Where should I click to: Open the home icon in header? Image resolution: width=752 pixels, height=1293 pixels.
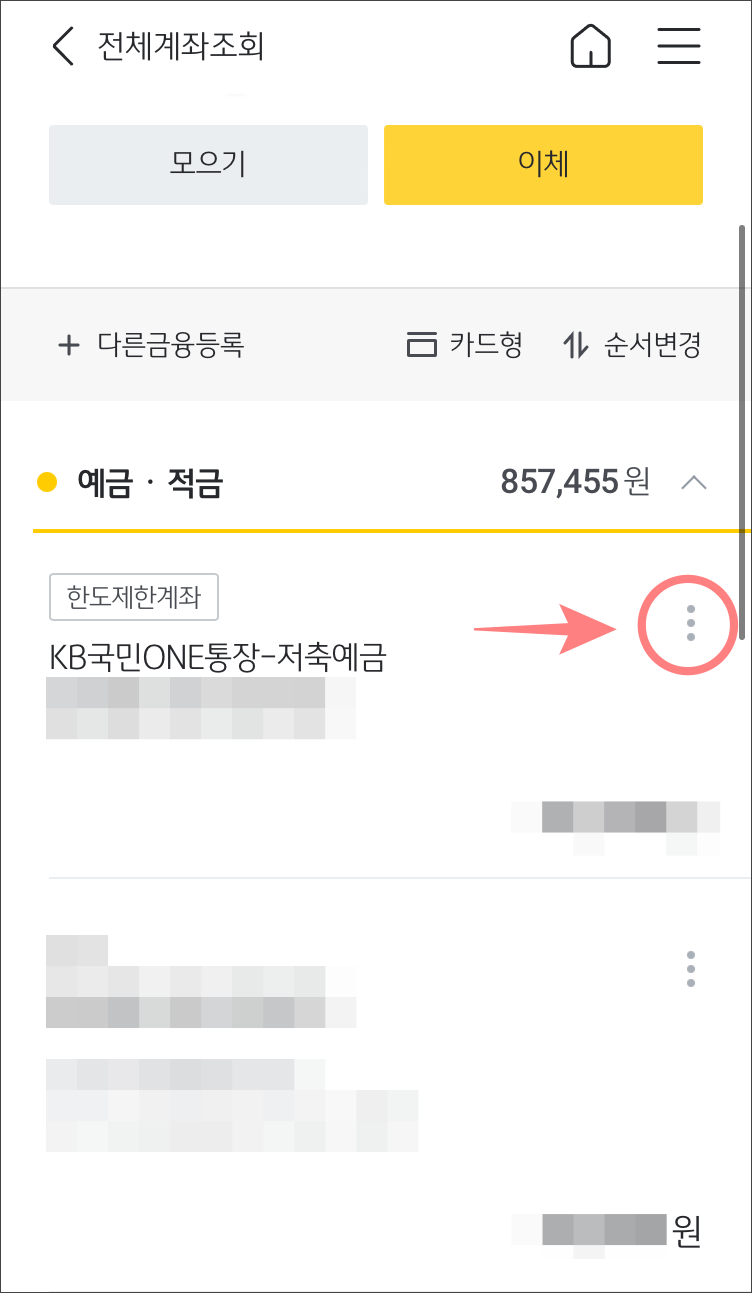pyautogui.click(x=591, y=47)
